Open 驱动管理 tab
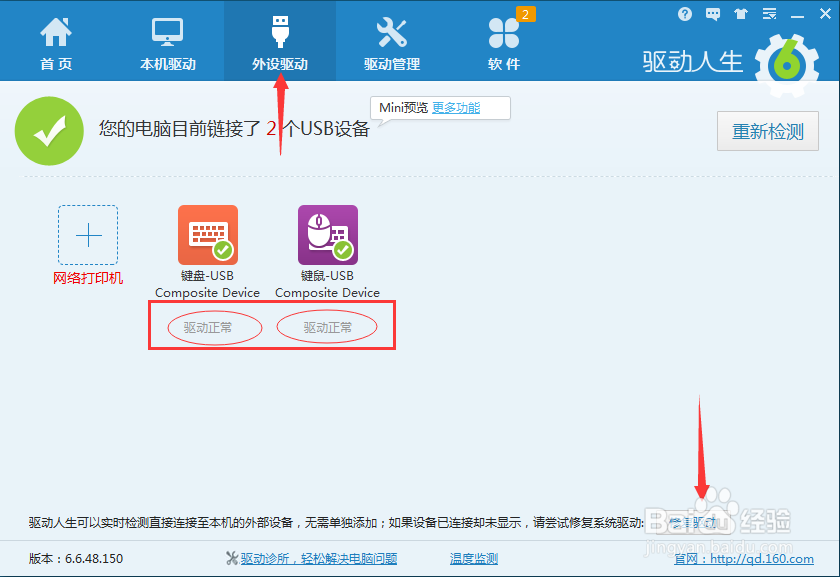This screenshot has width=840, height=577. (x=392, y=43)
